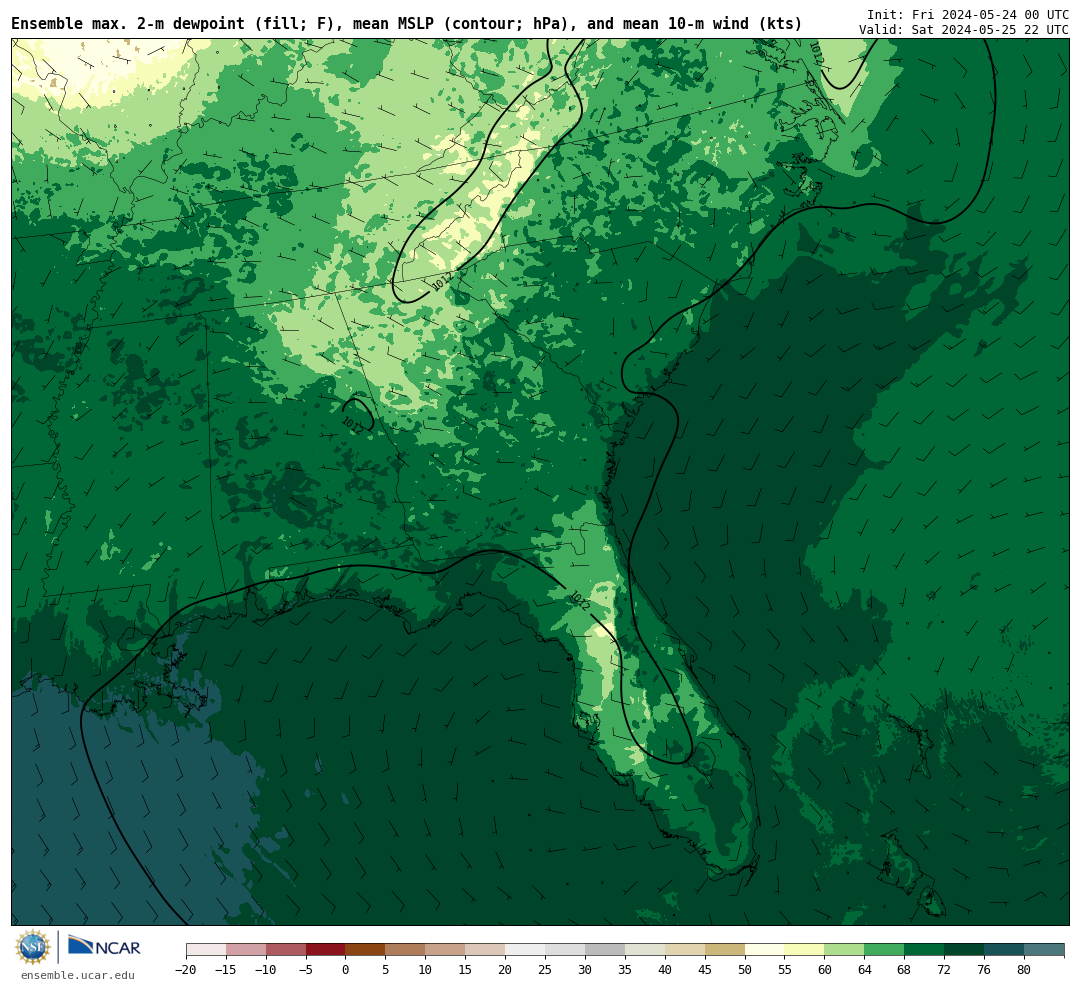Select the map title about ensemble max dewpoint
1080x988 pixels.
click(x=406, y=24)
